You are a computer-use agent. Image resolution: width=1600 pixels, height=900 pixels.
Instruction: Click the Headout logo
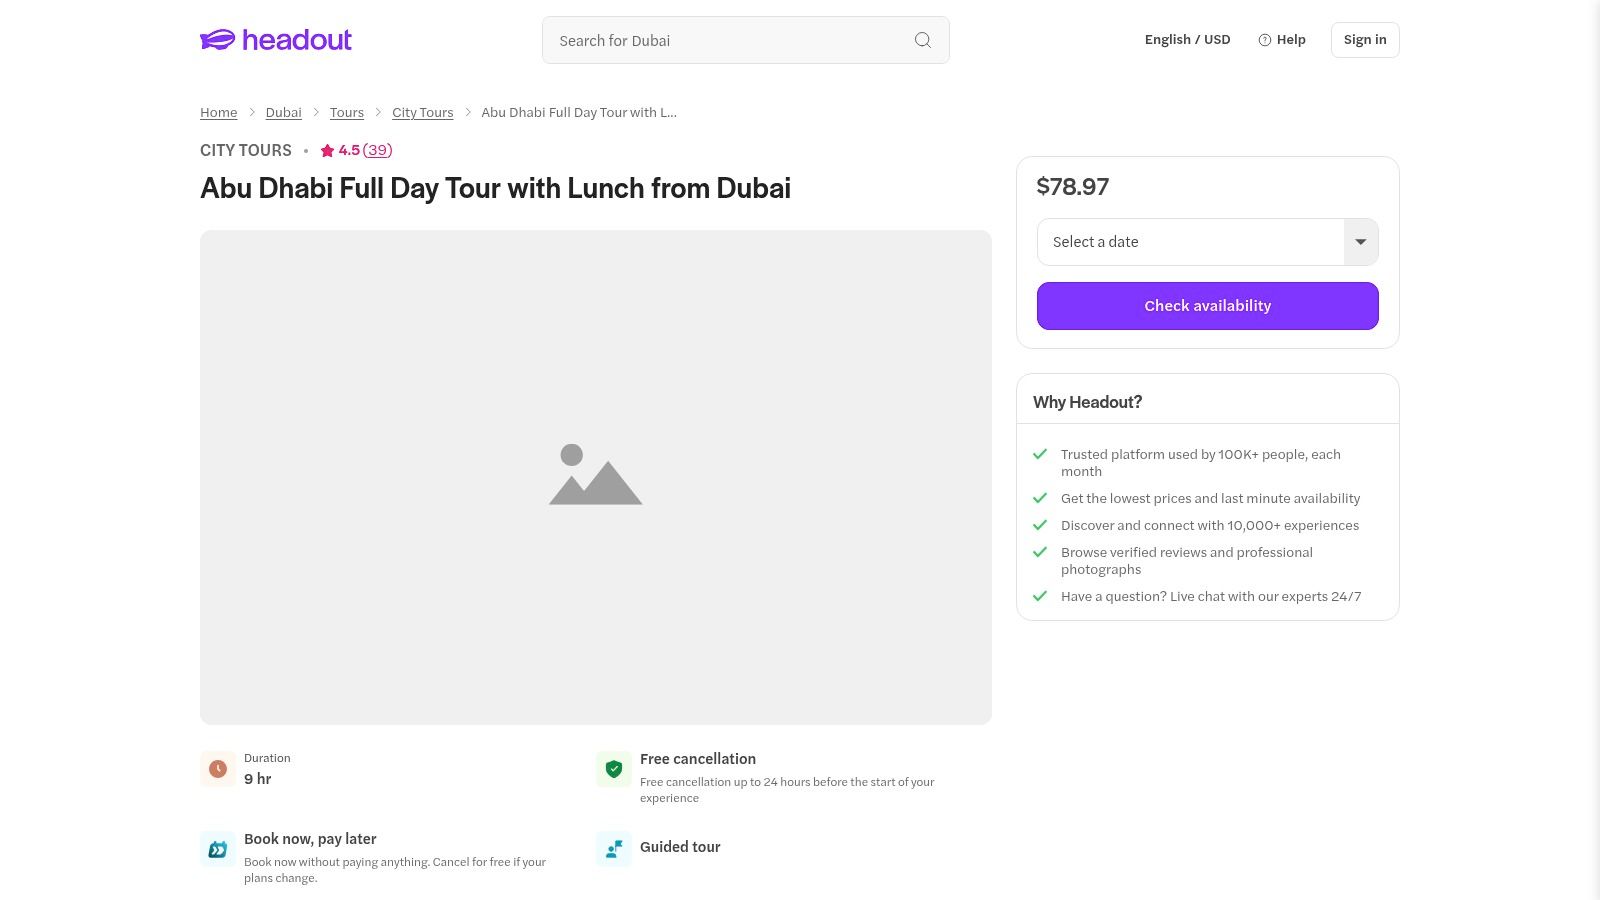coord(275,40)
